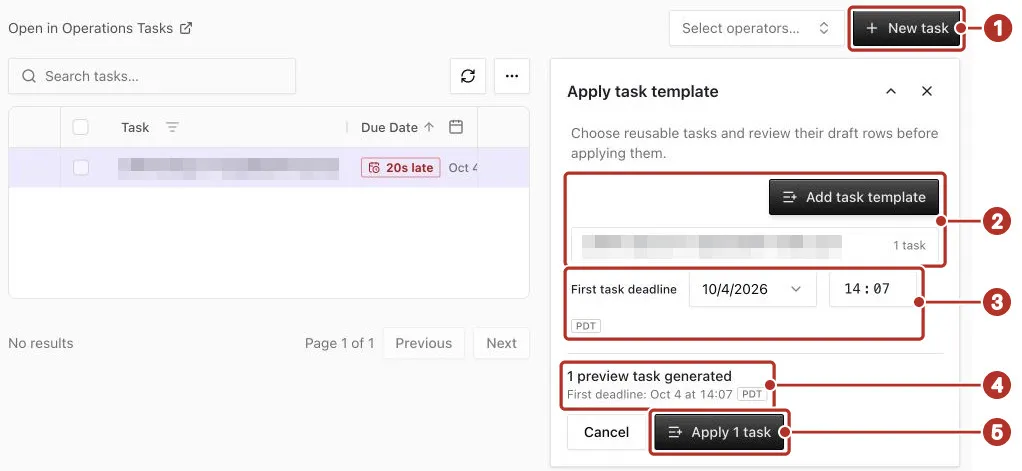Open the three-dot more options menu
The height and width of the screenshot is (471, 1022).
coord(512,76)
